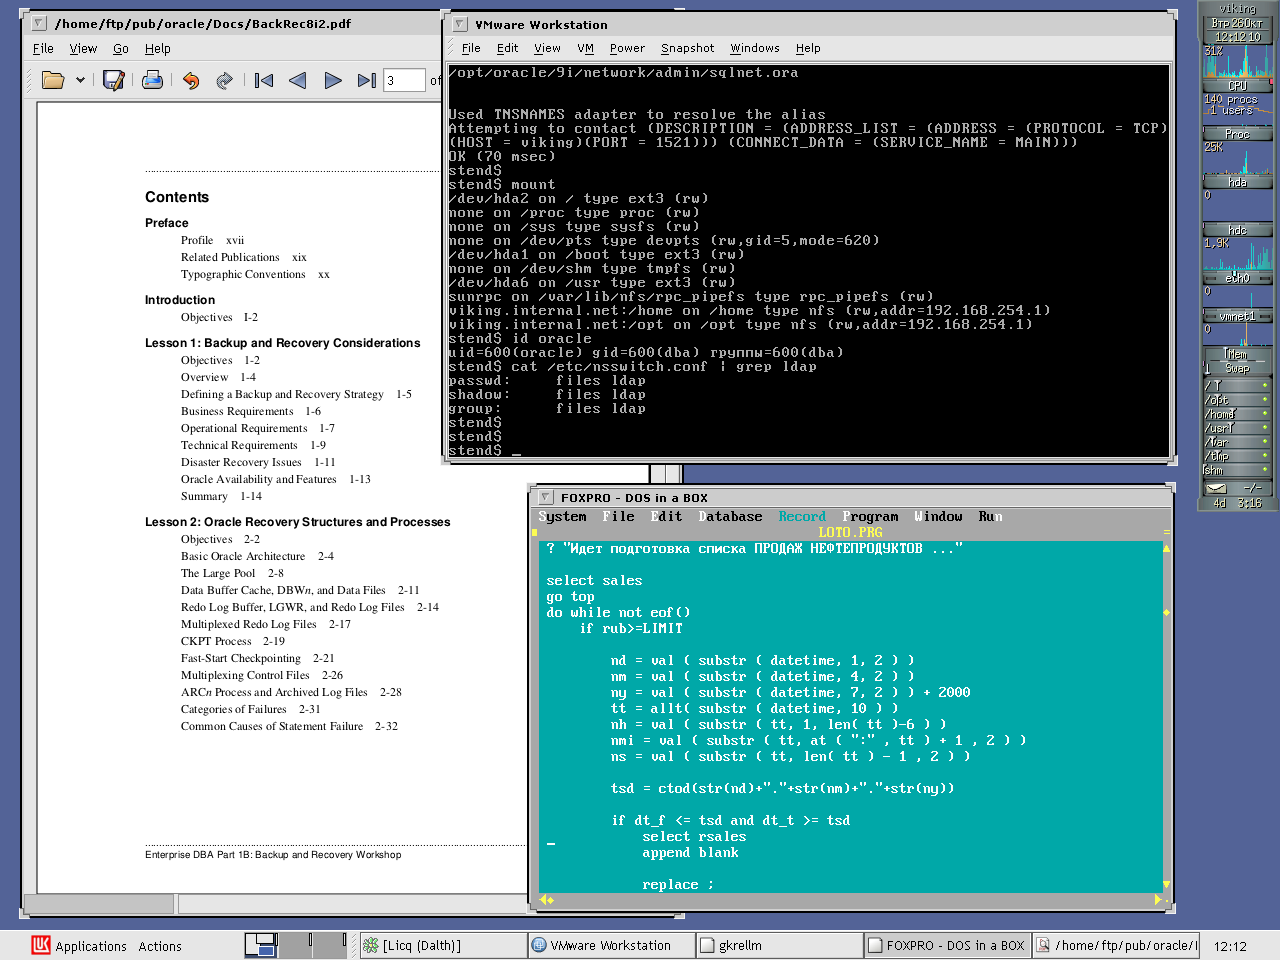Open the File menu in the PDF viewer
Screen dimensions: 1280x960
click(43, 48)
